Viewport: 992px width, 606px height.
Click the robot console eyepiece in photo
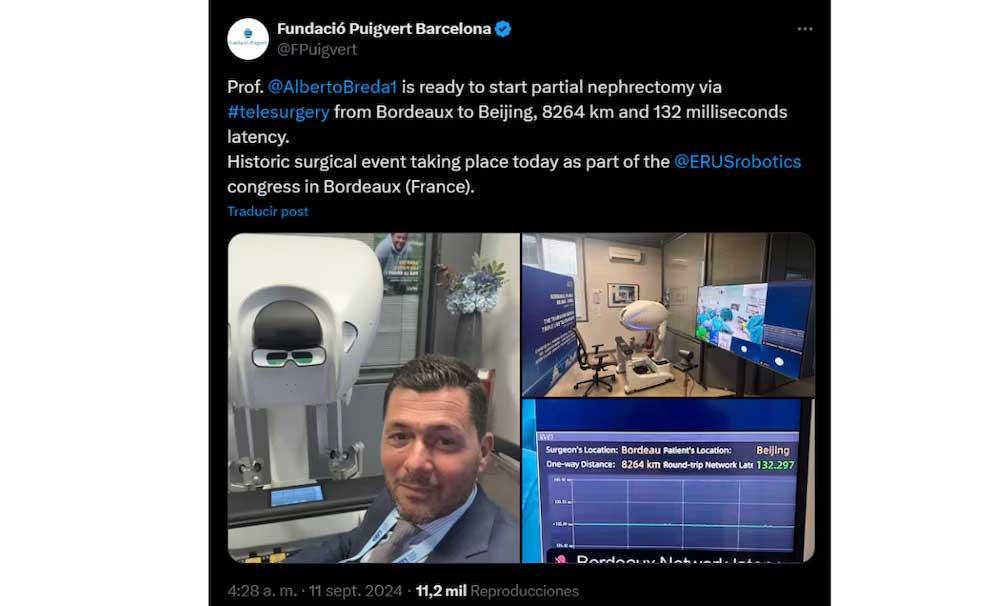289,357
